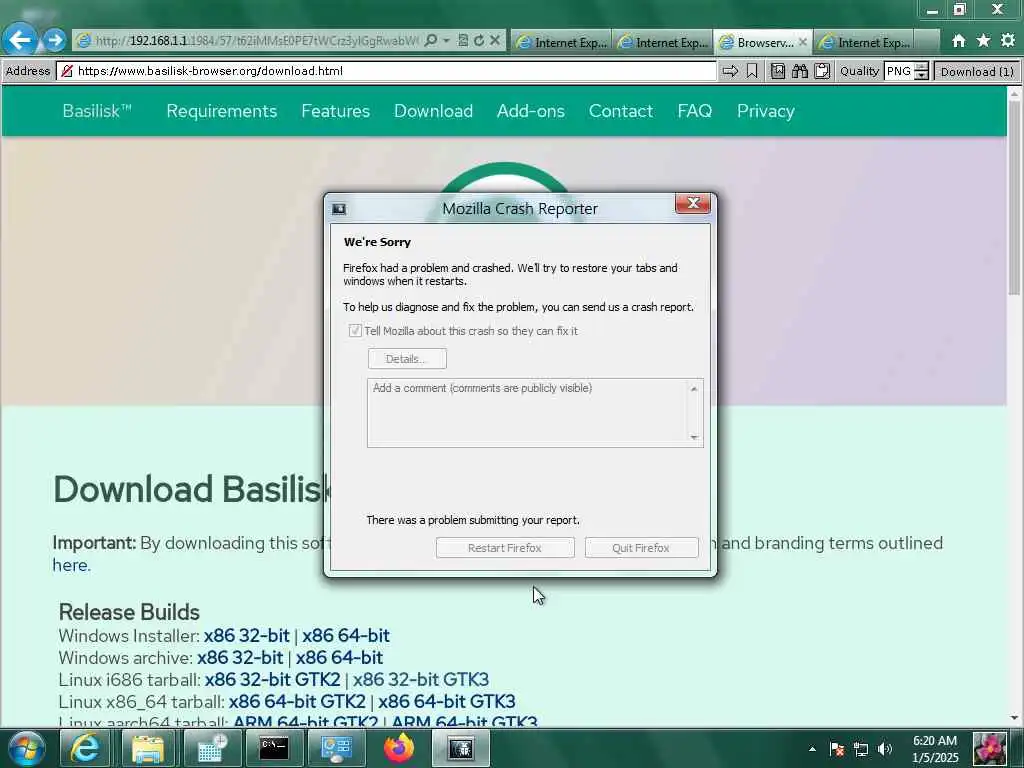Click the picture-frame icon left of the binoculars
The height and width of the screenshot is (768, 1024).
[778, 71]
